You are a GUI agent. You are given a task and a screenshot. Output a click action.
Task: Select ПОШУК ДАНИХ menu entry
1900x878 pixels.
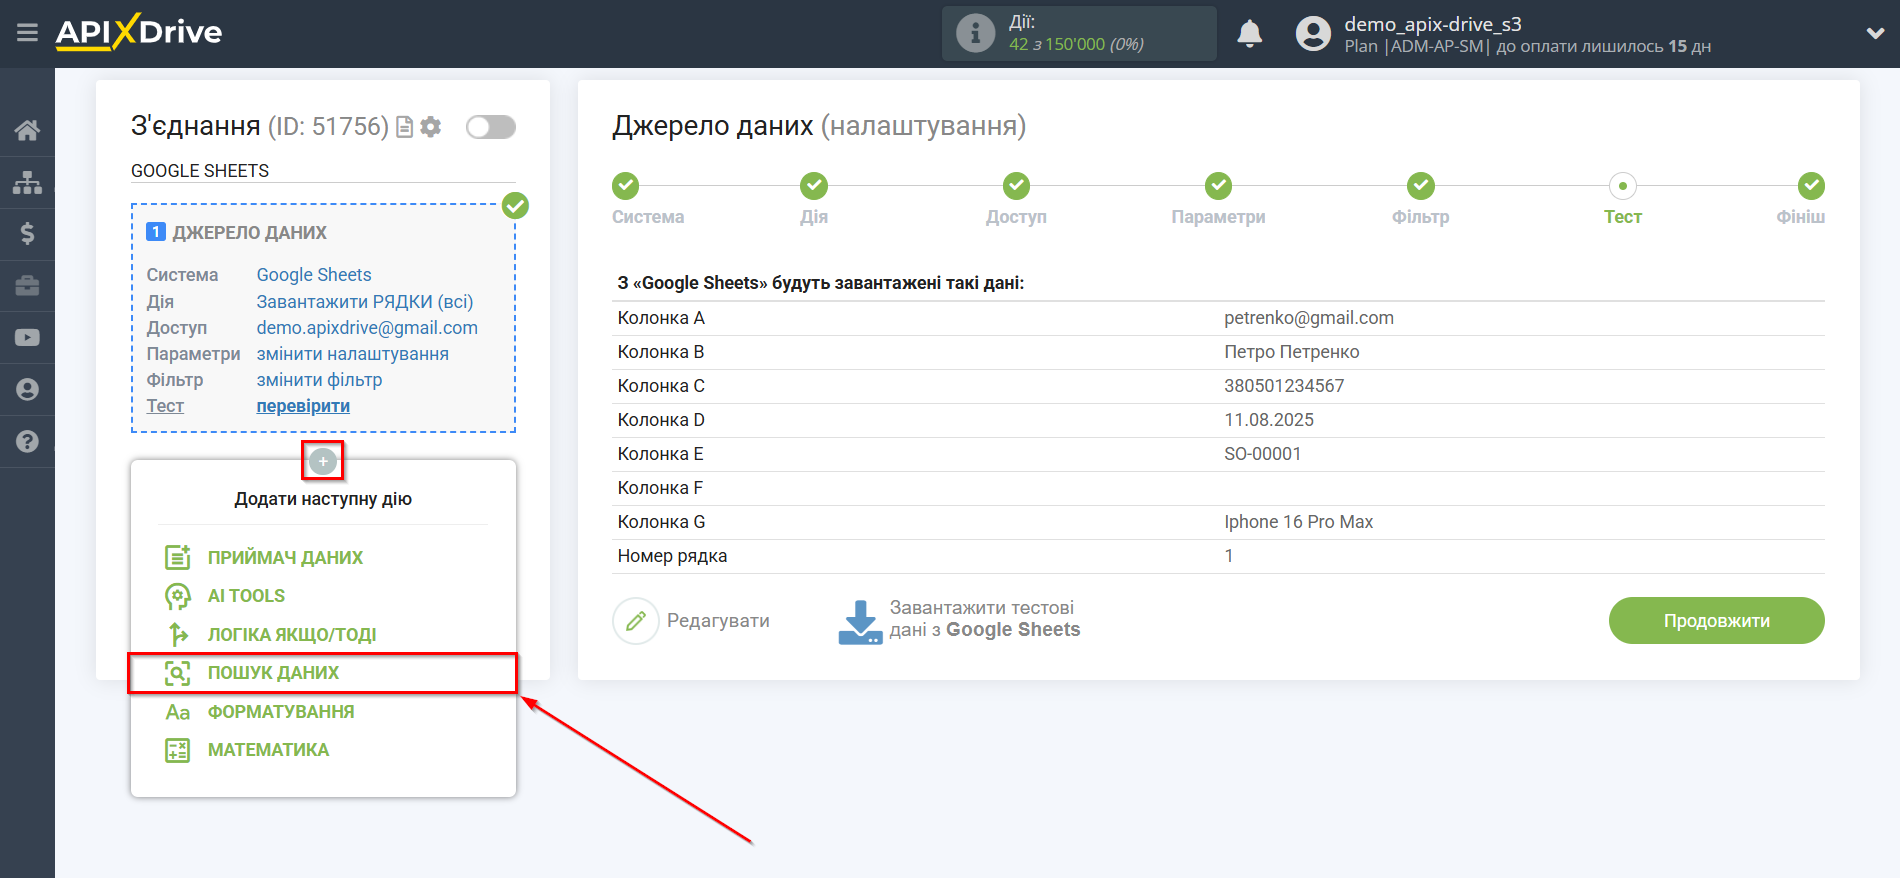(273, 673)
